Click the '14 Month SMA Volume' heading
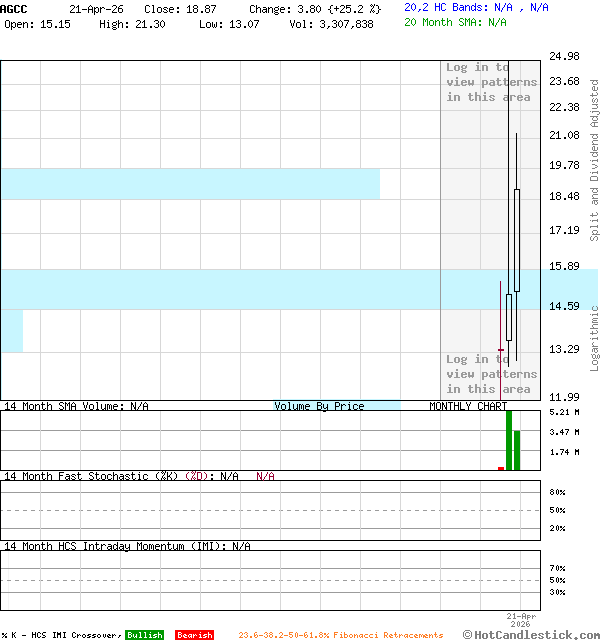 pos(76,406)
